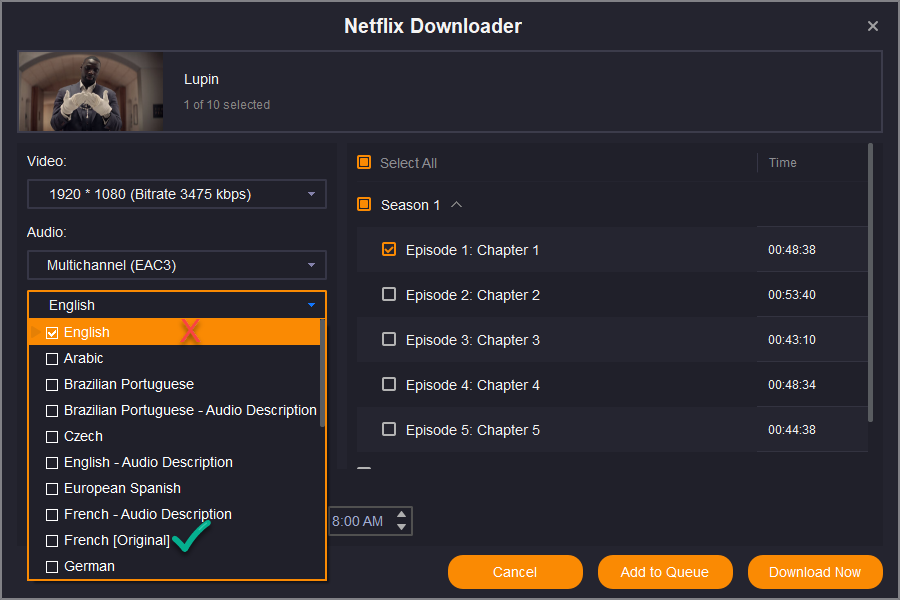This screenshot has width=900, height=600.
Task: Click the 00:48:38 duration text
Action: click(x=792, y=250)
